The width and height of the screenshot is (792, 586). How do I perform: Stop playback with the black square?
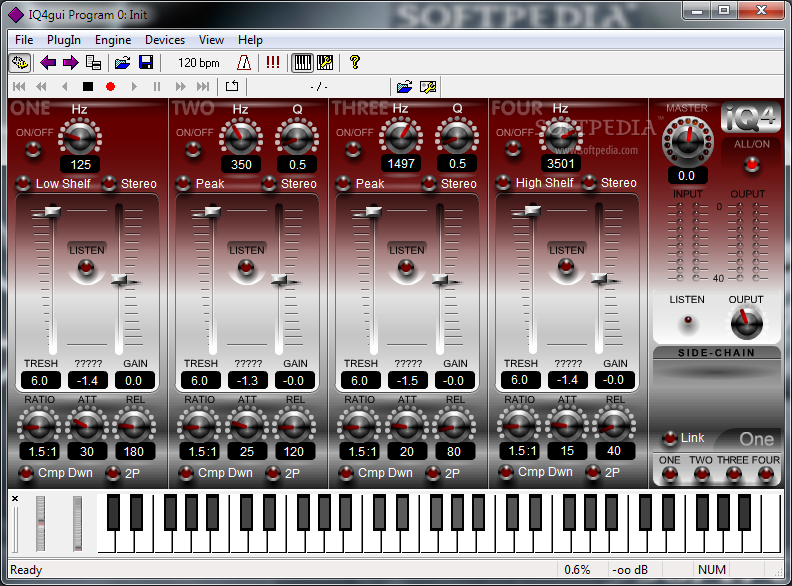[x=88, y=86]
